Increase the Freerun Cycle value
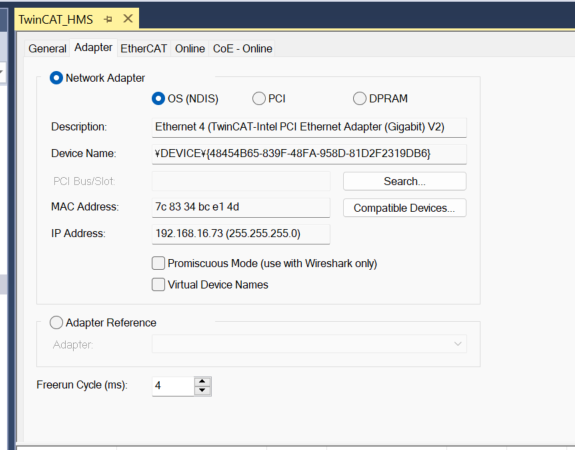 202,381
